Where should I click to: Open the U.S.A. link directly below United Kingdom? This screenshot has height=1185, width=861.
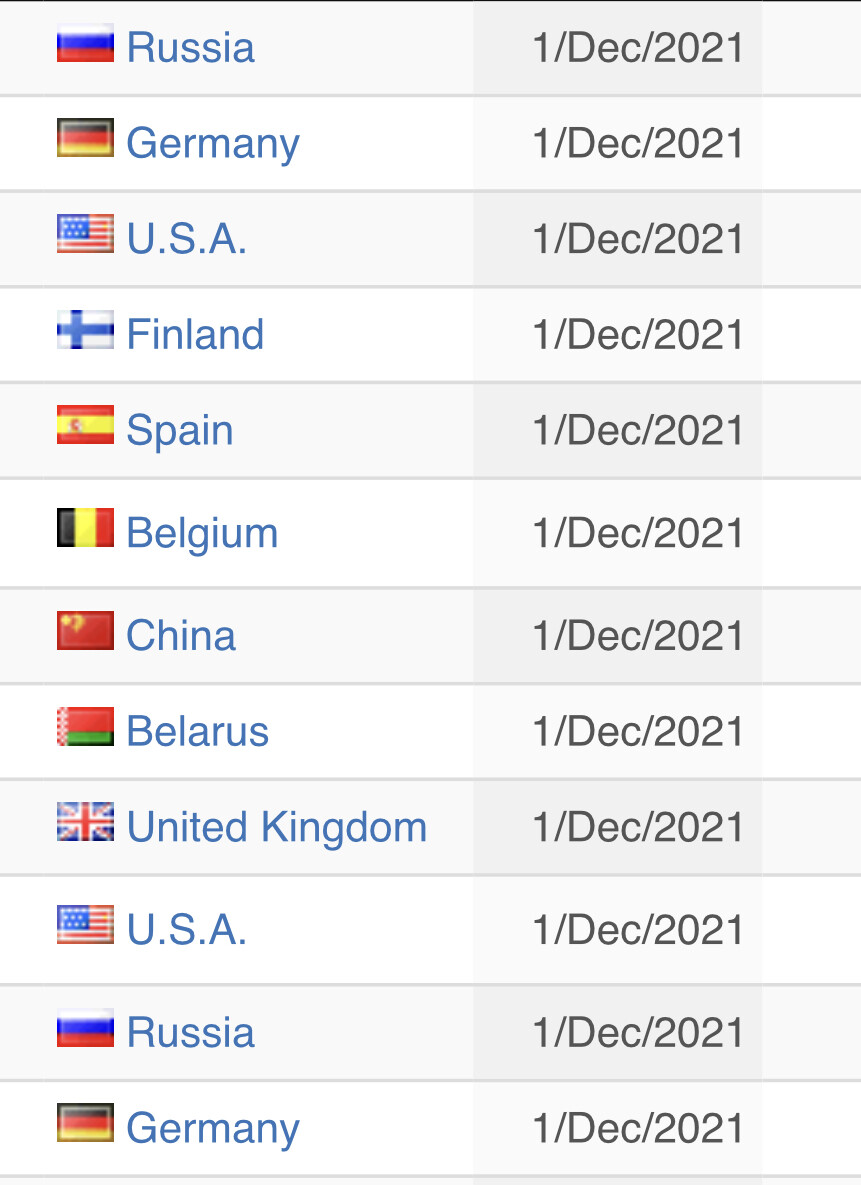187,930
